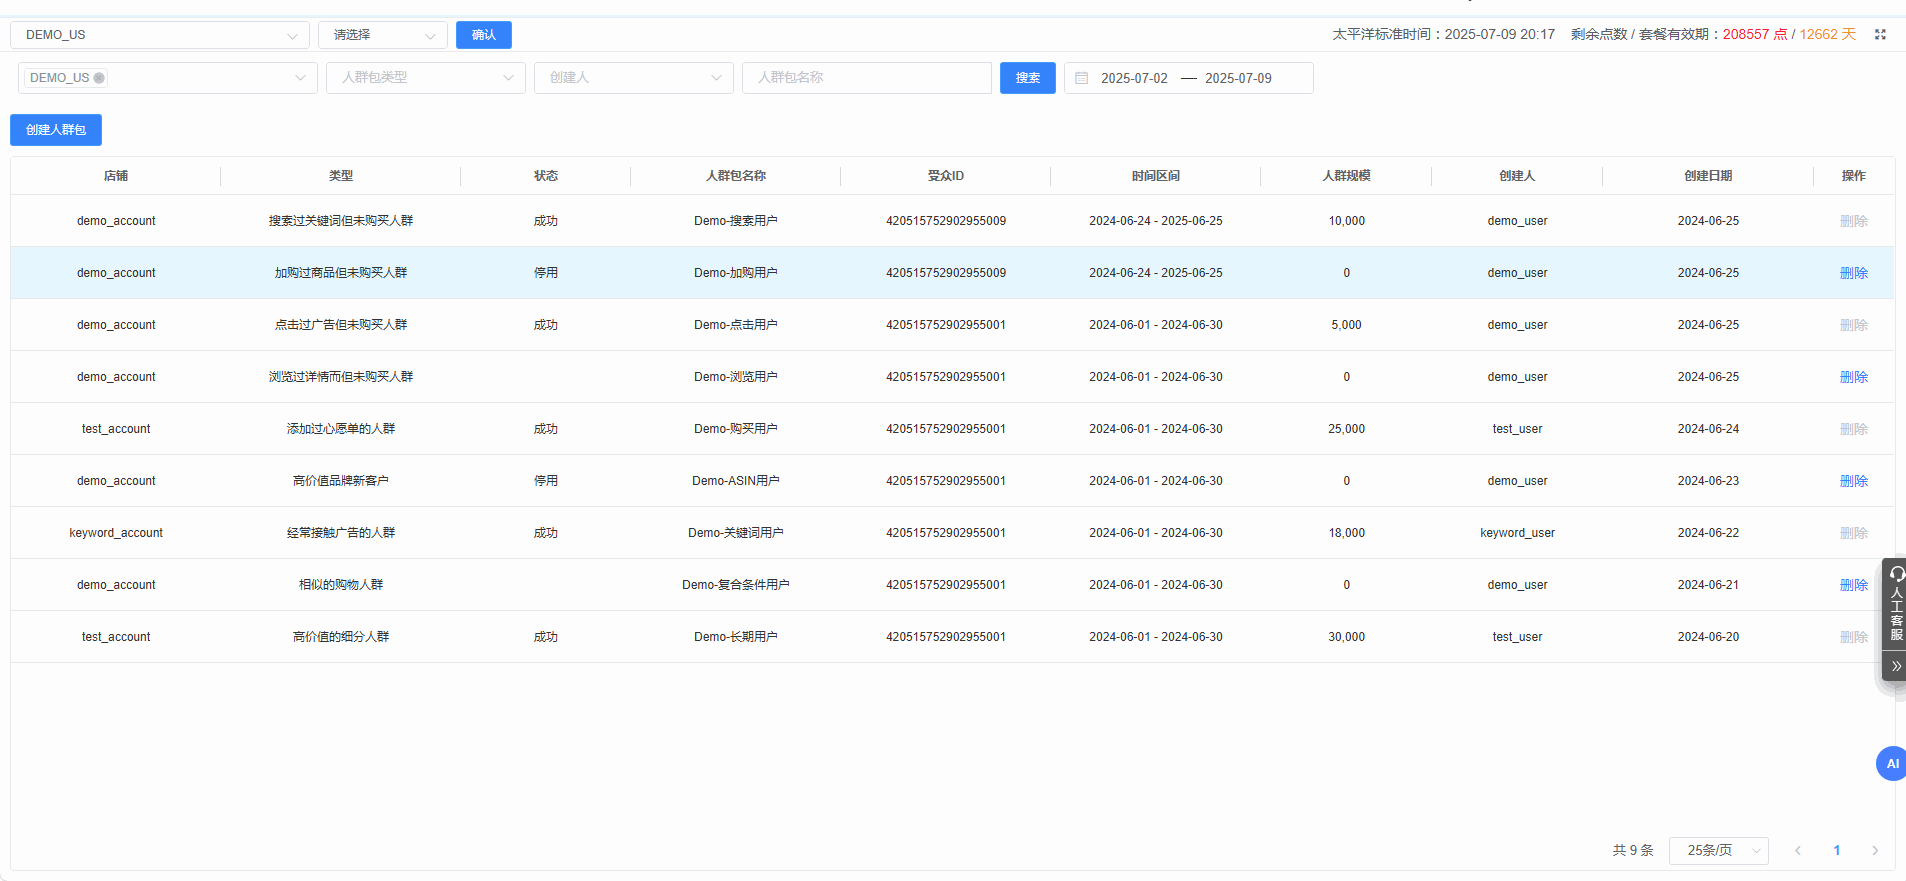Click the 操作 column header

[x=1854, y=176]
